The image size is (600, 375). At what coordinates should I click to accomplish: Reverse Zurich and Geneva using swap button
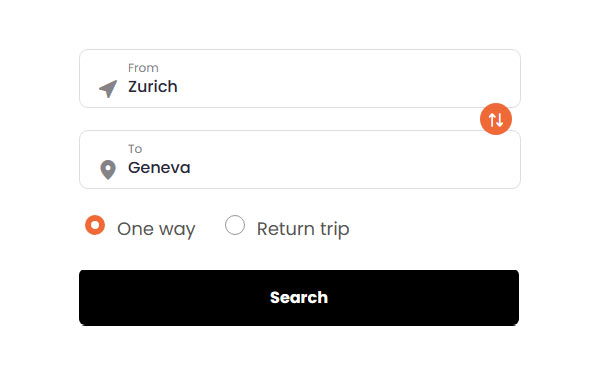(496, 119)
